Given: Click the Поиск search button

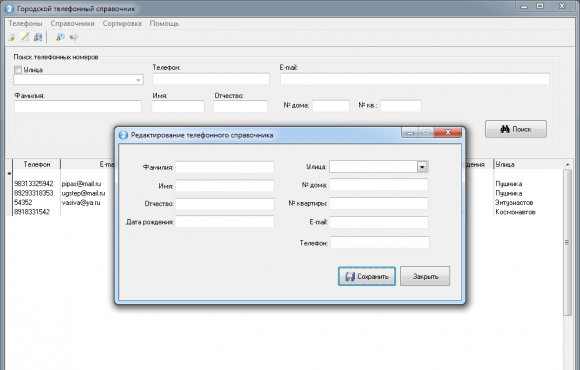Looking at the screenshot, I should [516, 129].
